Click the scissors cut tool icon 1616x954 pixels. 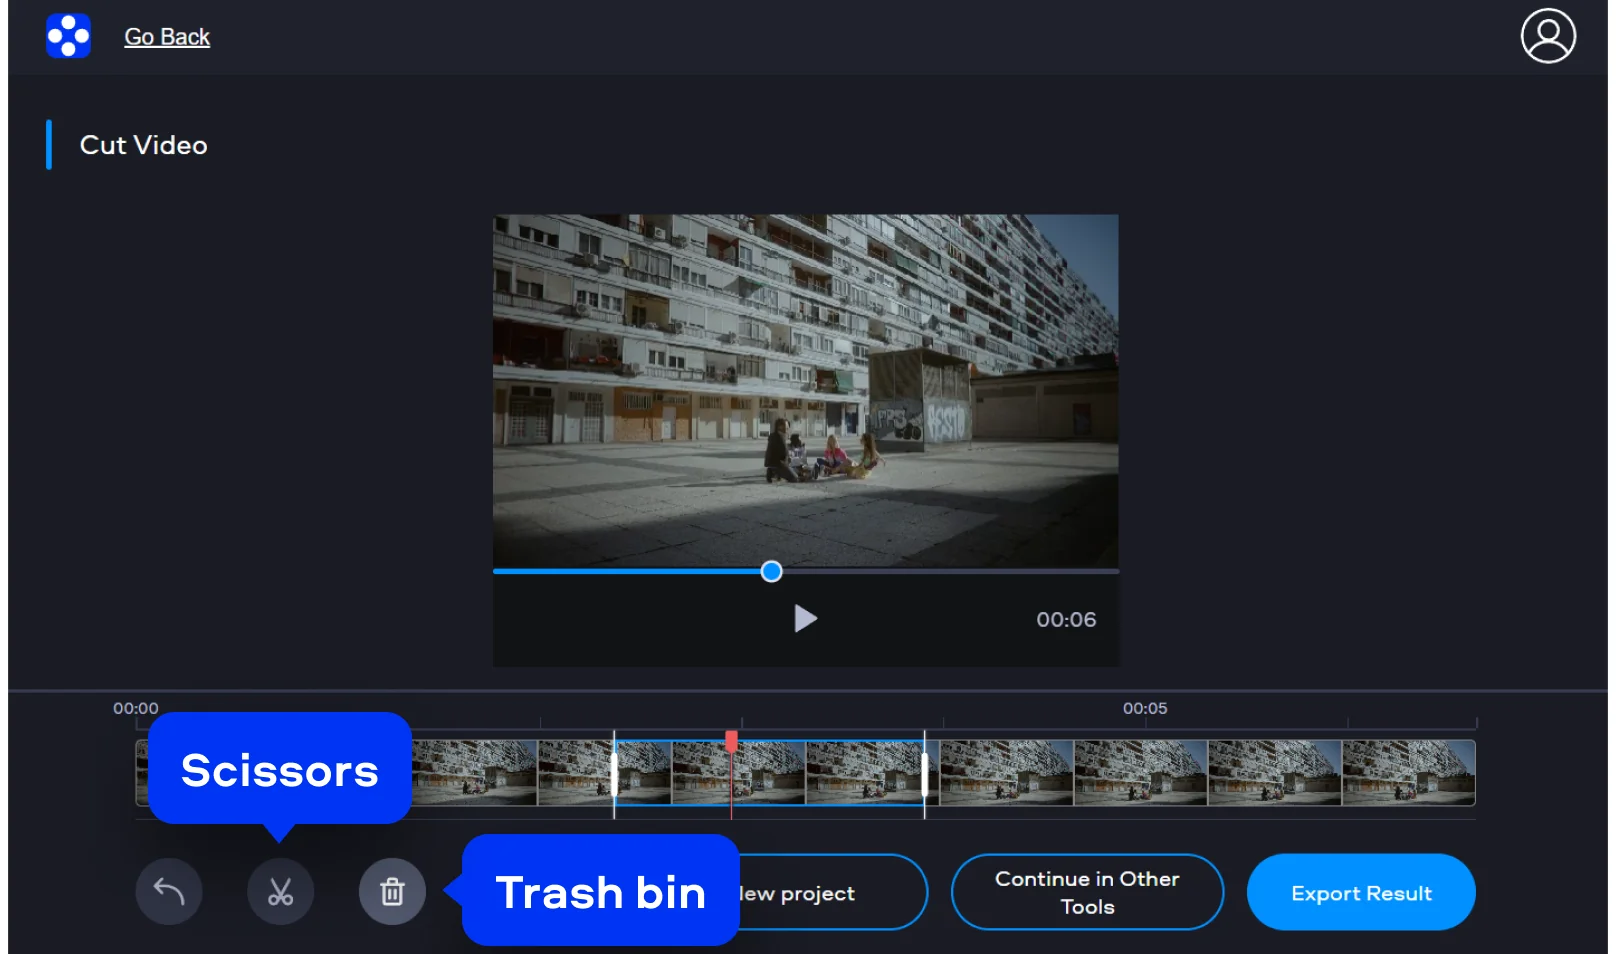pos(280,892)
